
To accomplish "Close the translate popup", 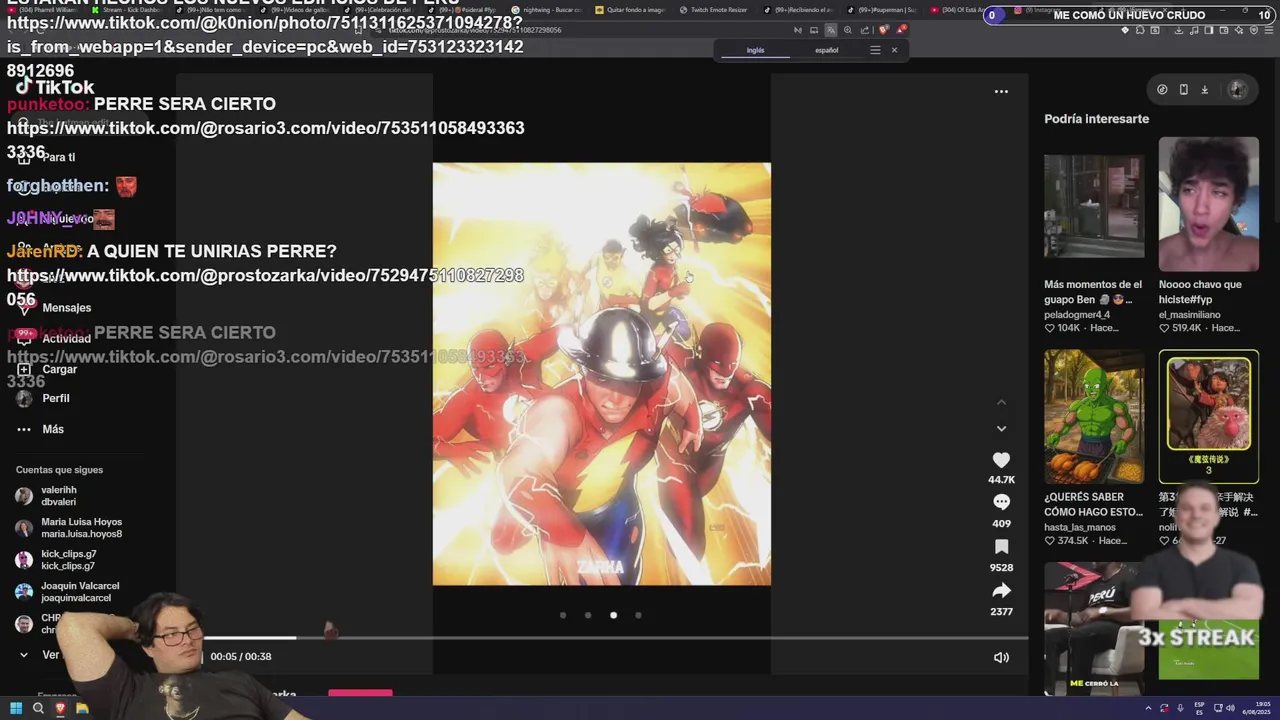I will point(894,50).
